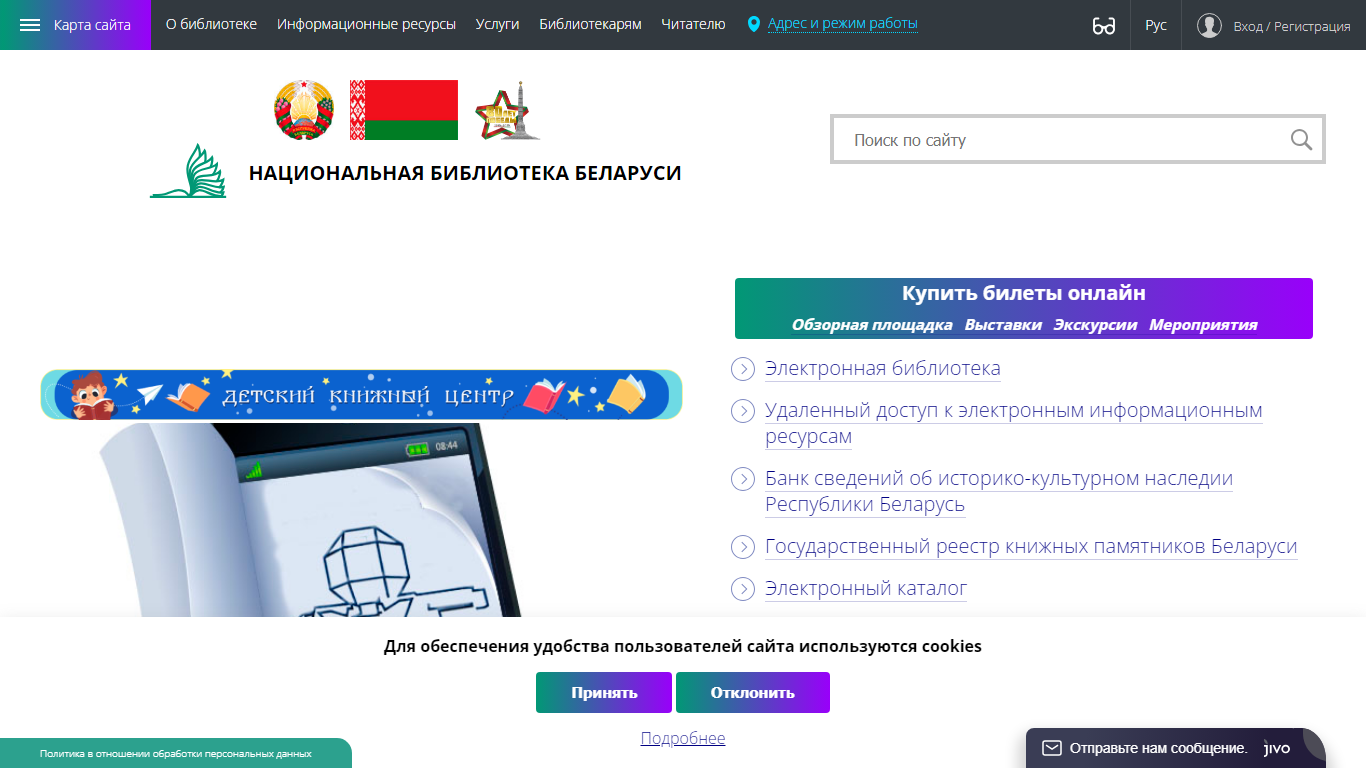Click the Карта сайта label
The width and height of the screenshot is (1366, 768).
click(x=92, y=25)
